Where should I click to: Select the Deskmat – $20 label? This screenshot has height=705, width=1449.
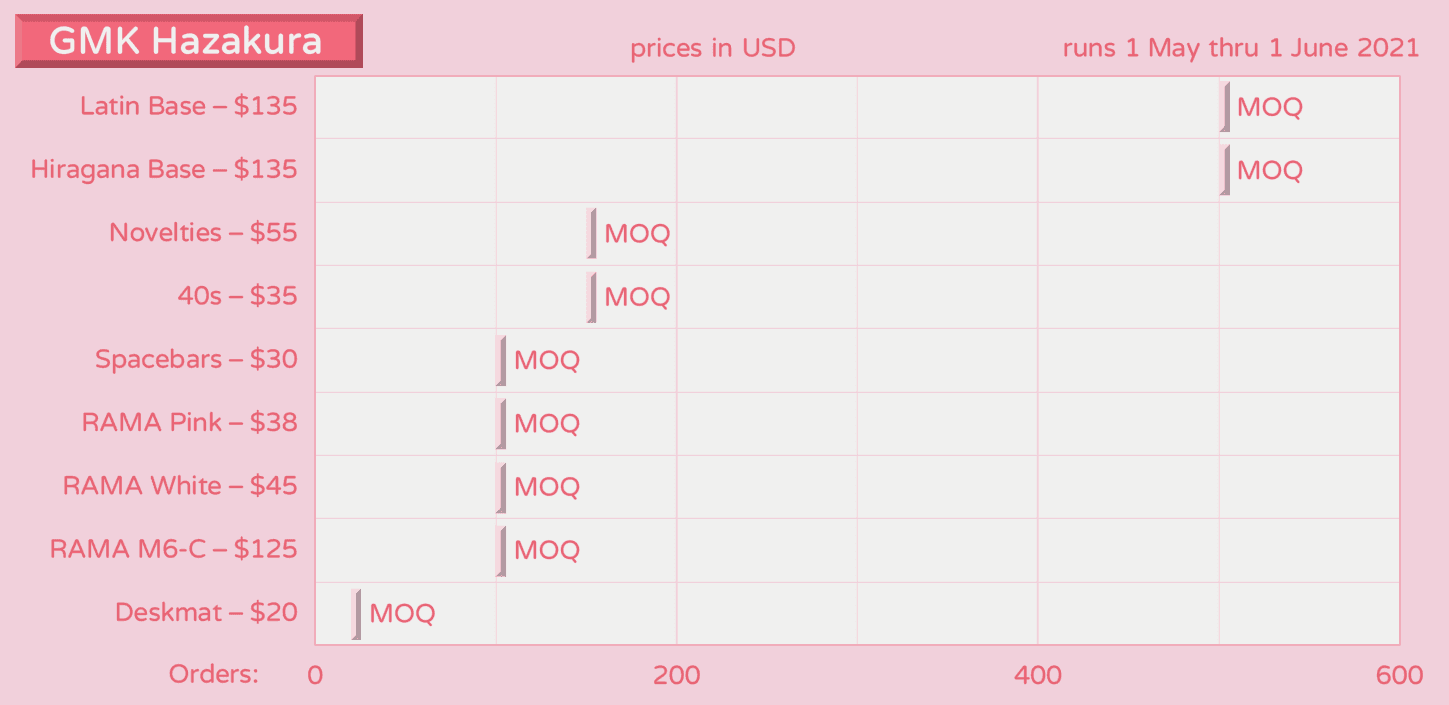click(206, 612)
